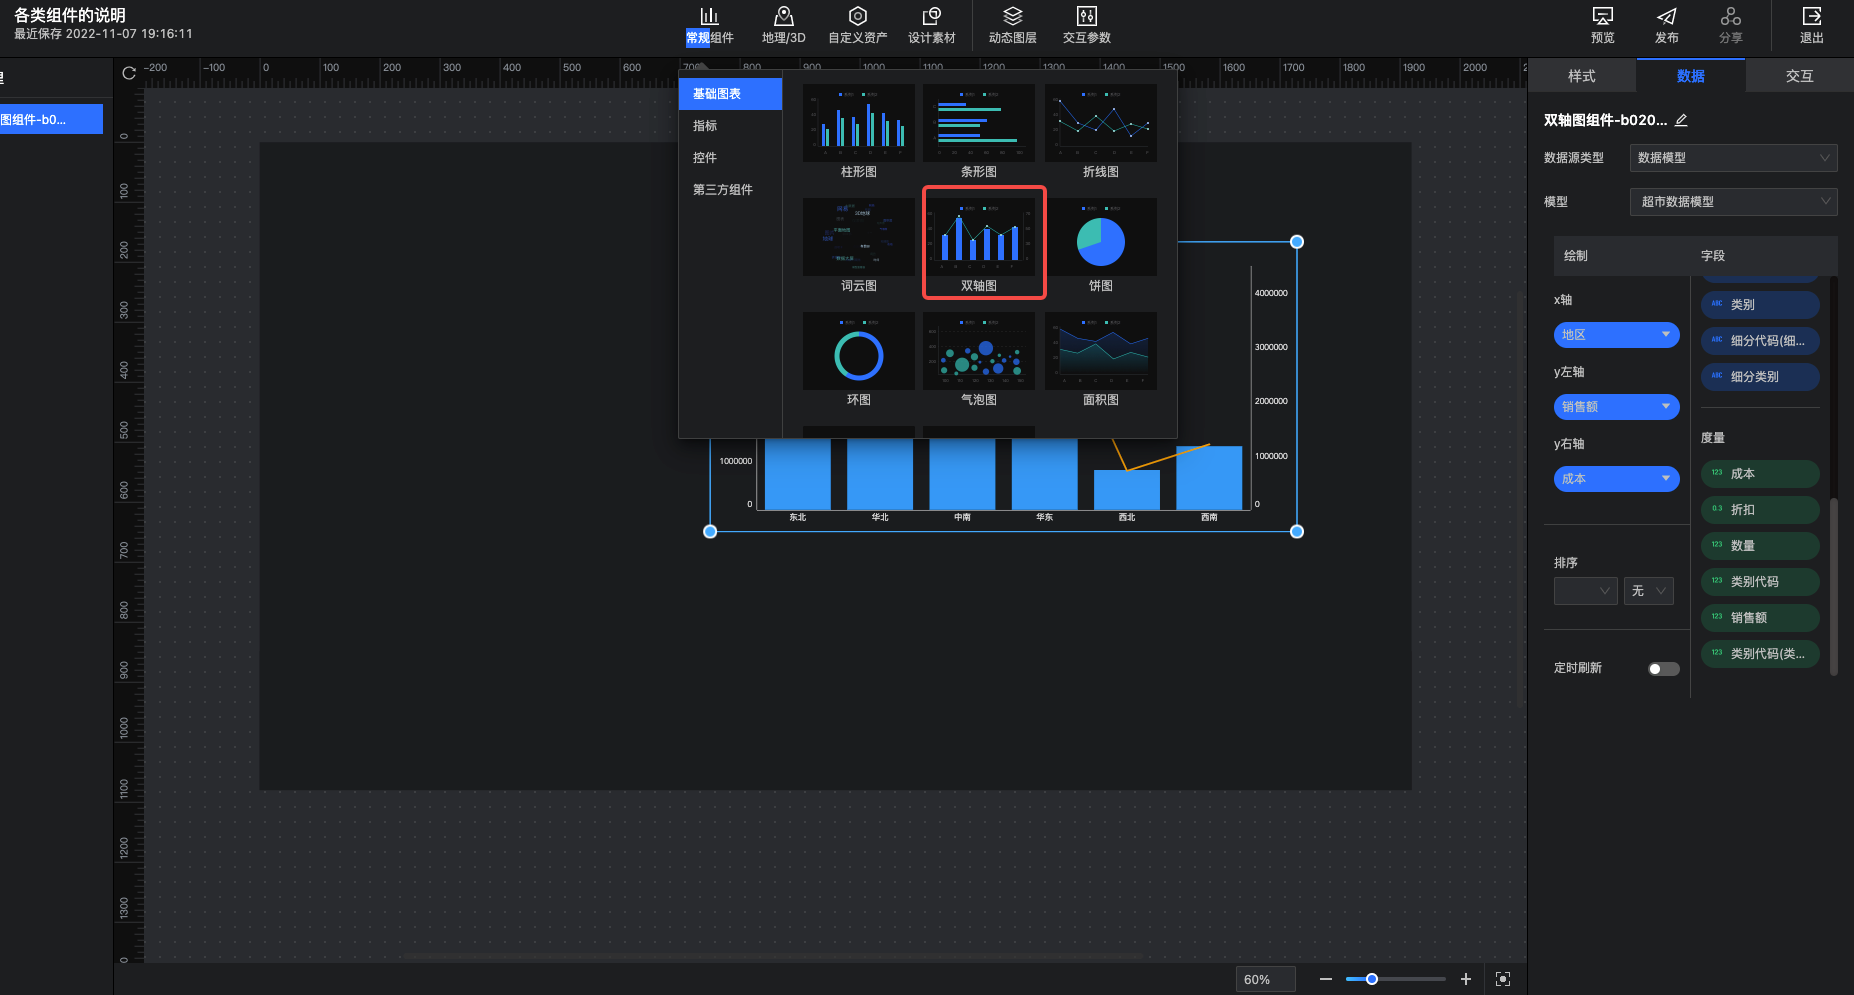Screen dimensions: 1854x995
Task: Click the 销售额 measure field
Action: point(1760,618)
